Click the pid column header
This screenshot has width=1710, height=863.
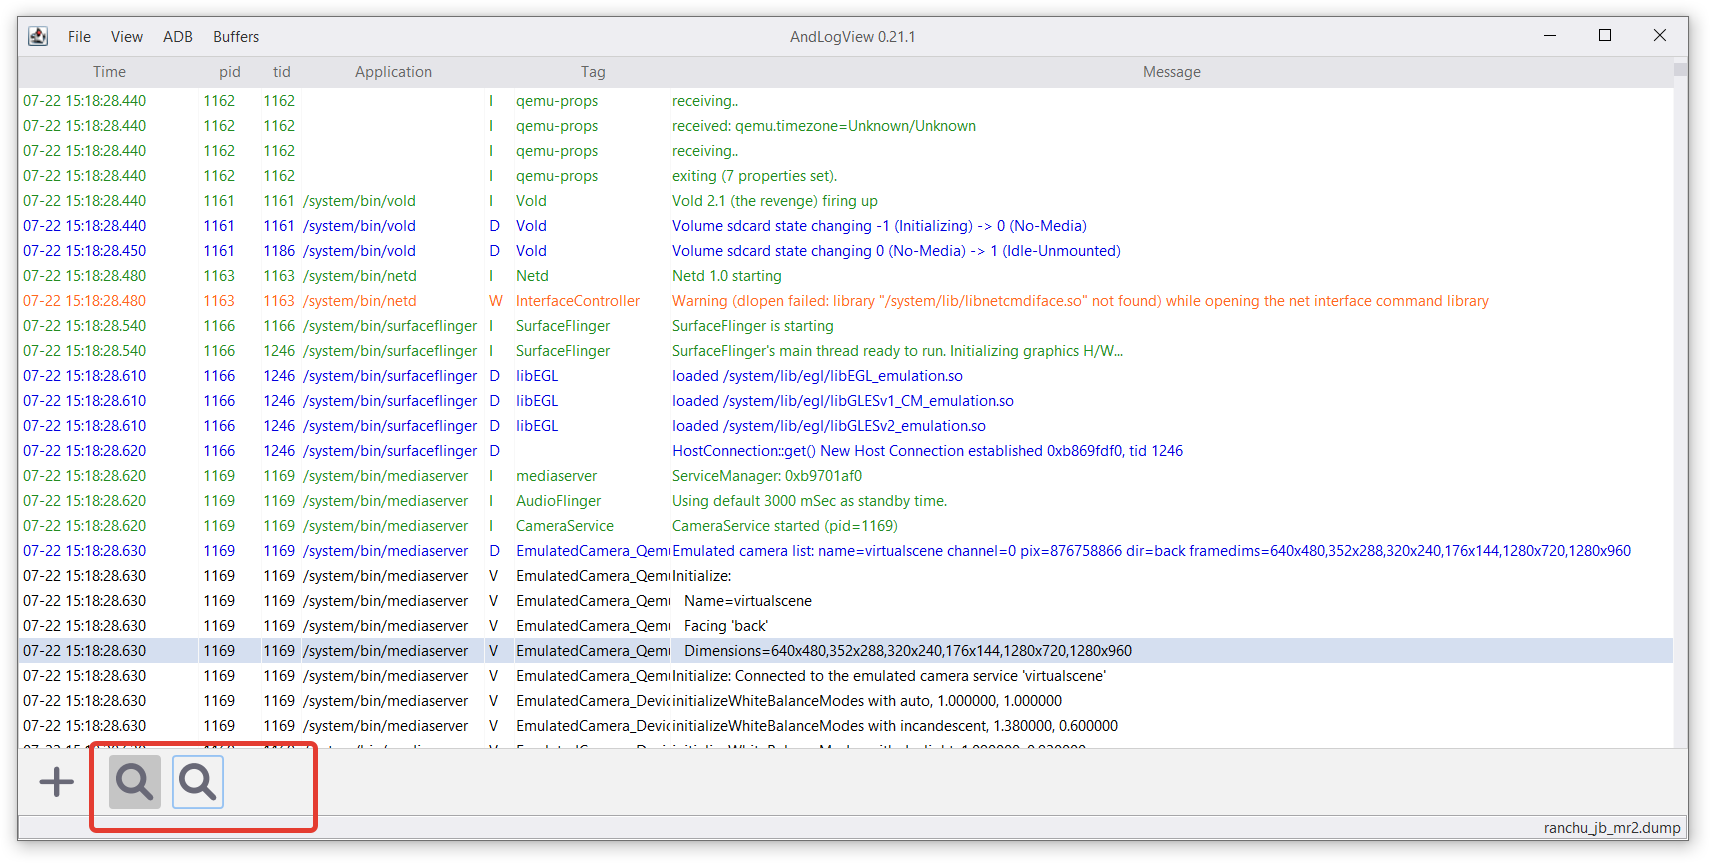click(230, 72)
